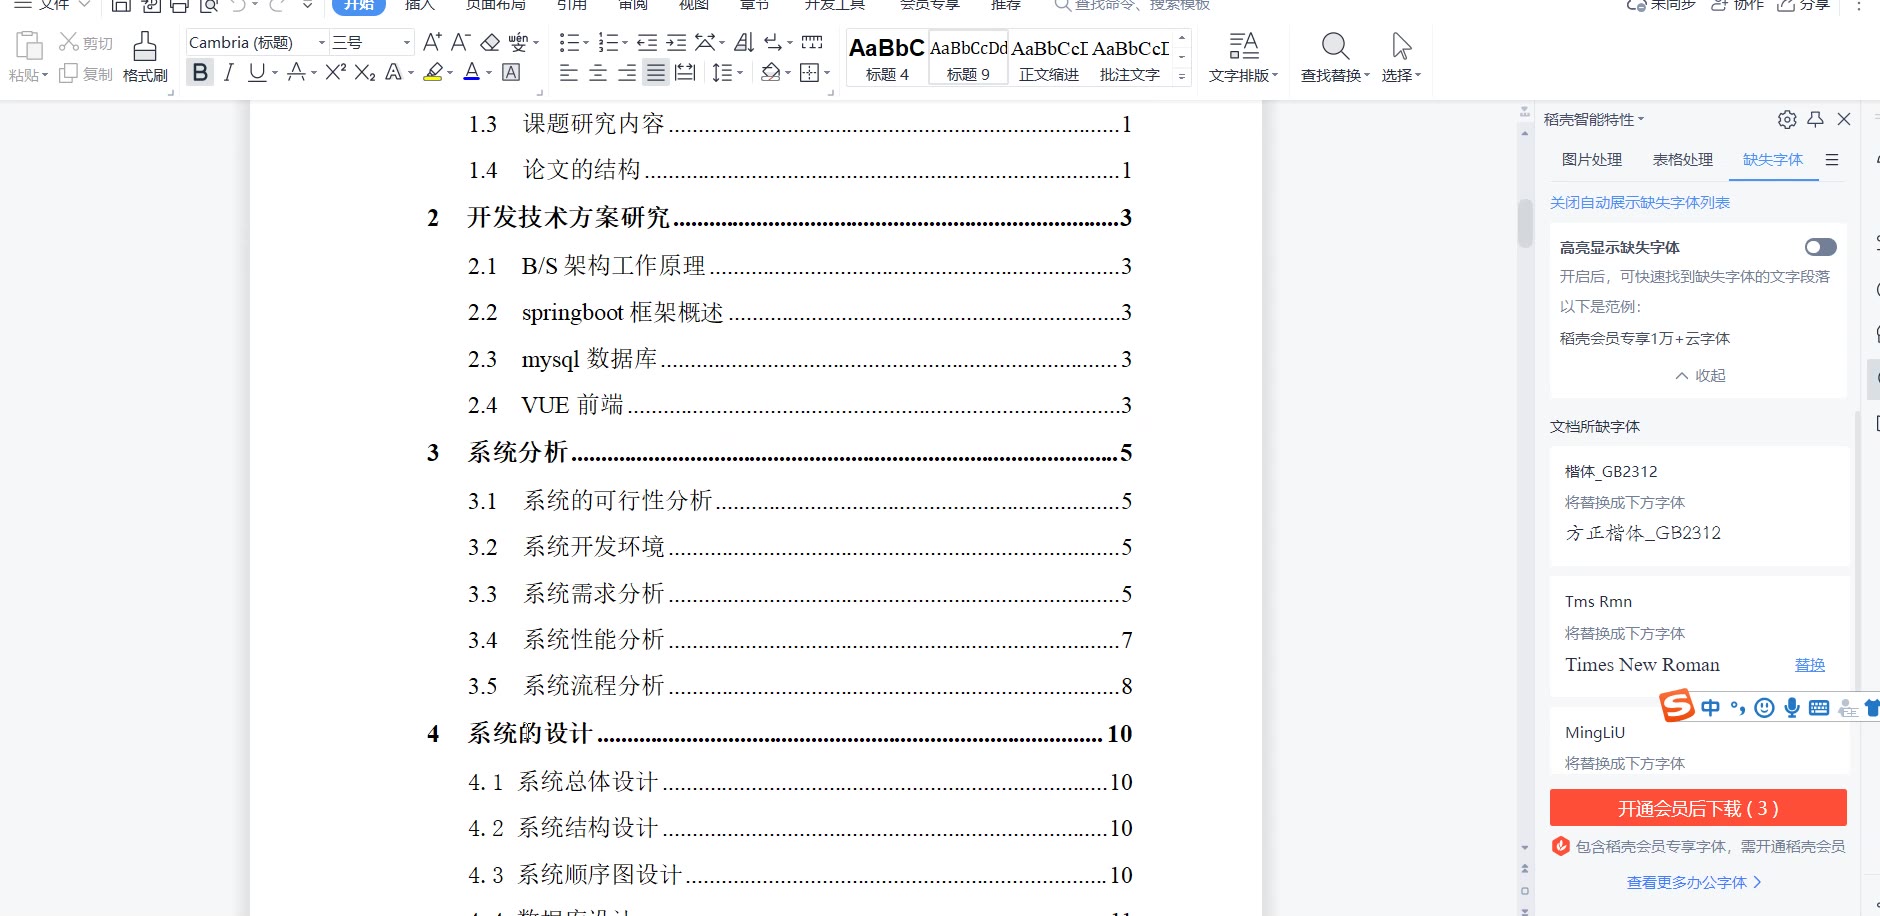Image resolution: width=1880 pixels, height=916 pixels.
Task: Open the highlight color dropdown arrow
Action: (450, 73)
